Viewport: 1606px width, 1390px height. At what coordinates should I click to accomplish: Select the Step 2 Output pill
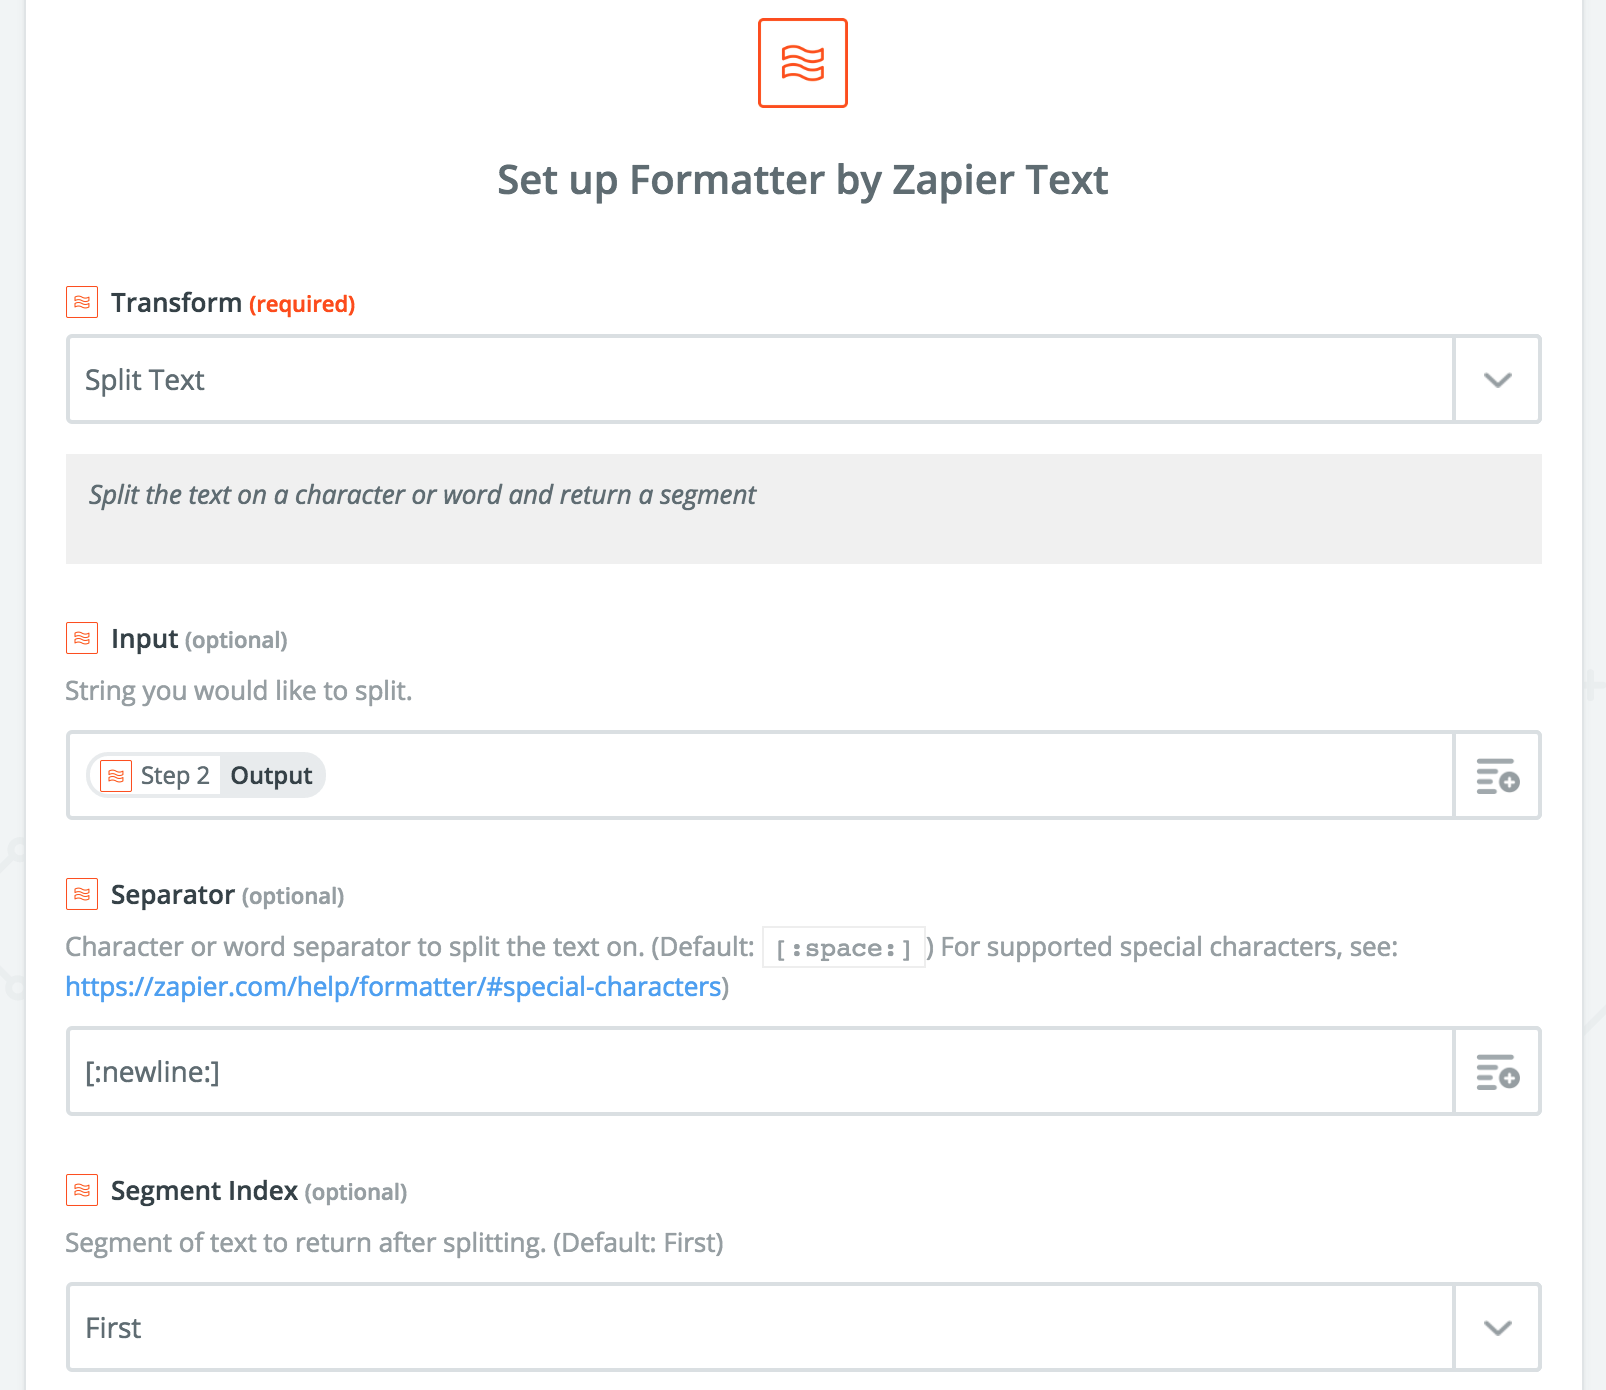click(206, 776)
